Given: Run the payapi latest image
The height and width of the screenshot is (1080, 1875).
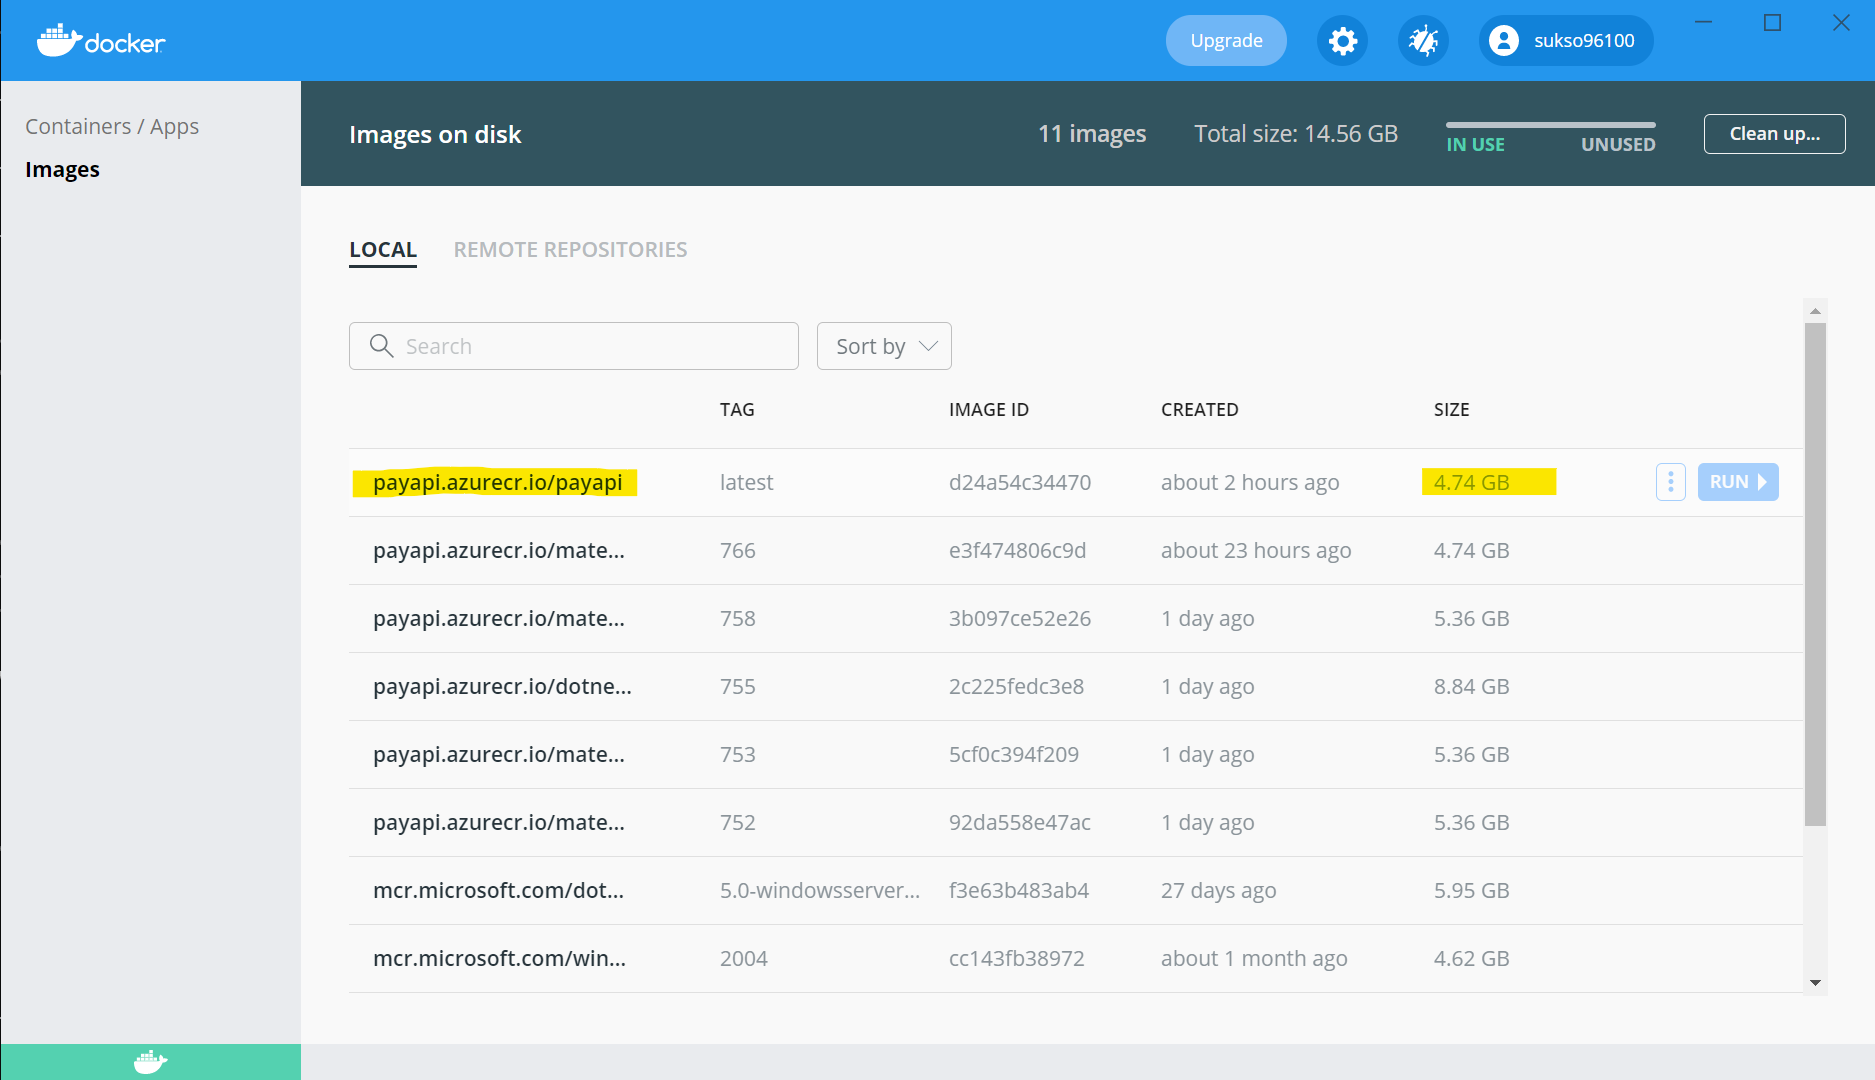Looking at the screenshot, I should click(1737, 482).
